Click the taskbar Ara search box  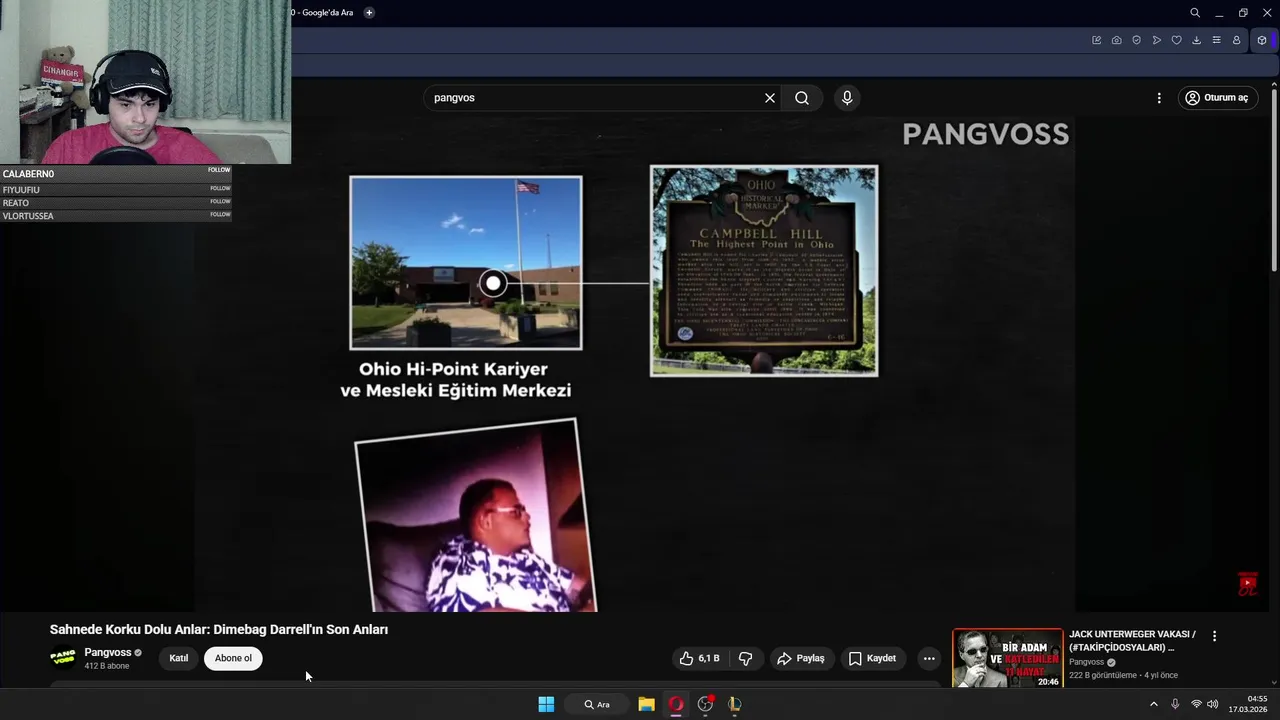[597, 704]
